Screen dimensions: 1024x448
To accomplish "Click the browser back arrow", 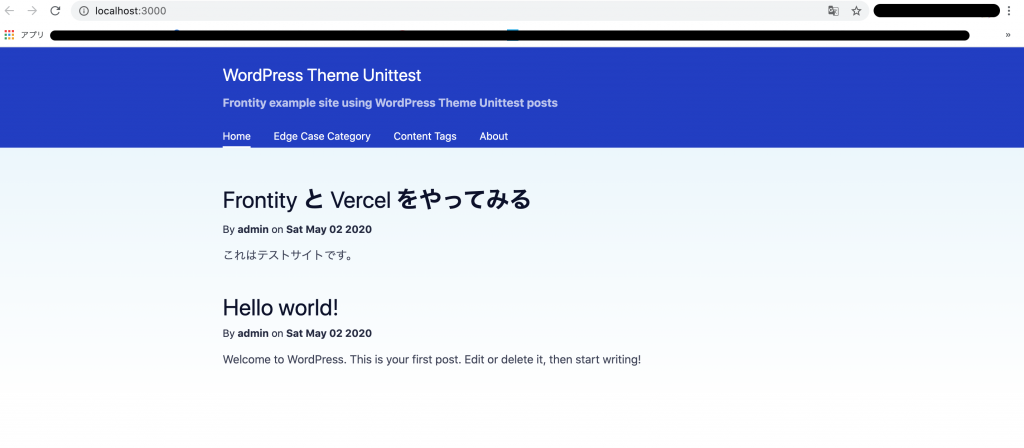I will pos(10,10).
